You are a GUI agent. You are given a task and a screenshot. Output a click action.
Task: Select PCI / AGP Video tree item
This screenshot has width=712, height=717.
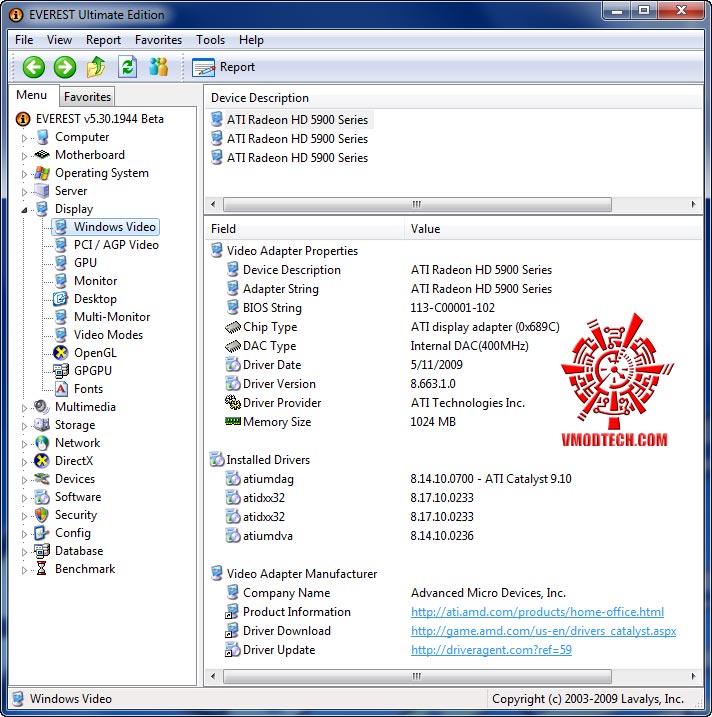[116, 245]
